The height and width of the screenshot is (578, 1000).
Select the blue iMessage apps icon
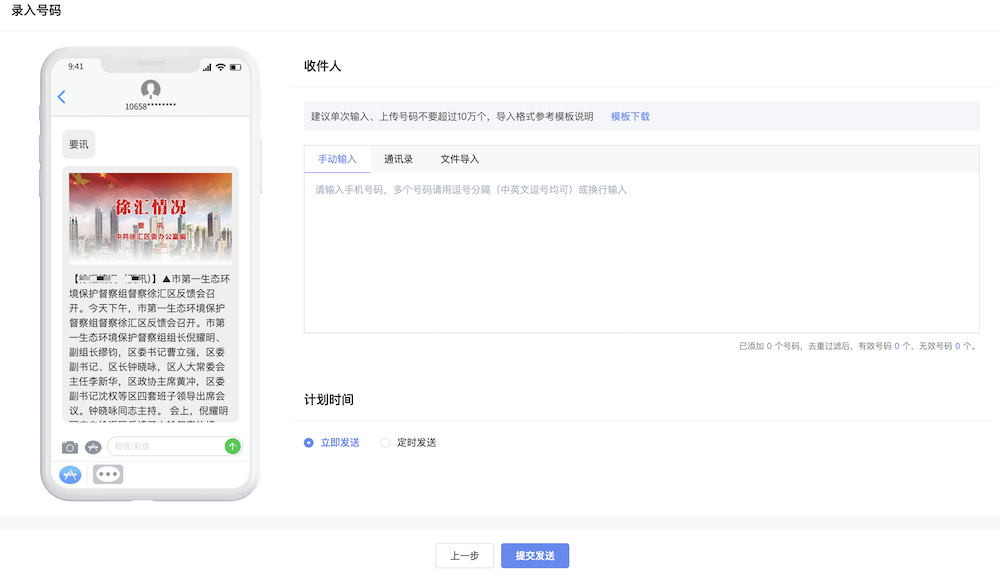pos(69,474)
